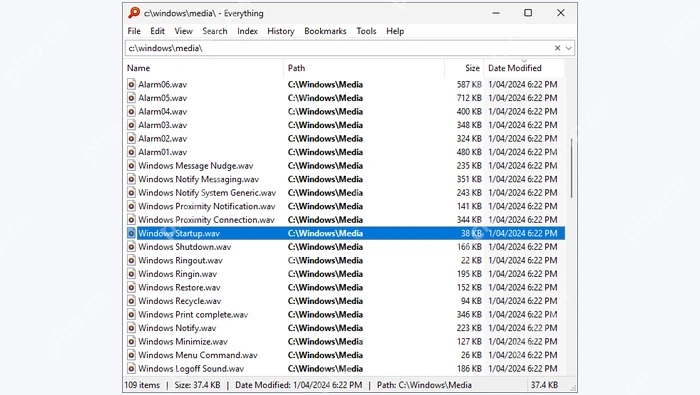
Task: Clear the search box with X
Action: [x=557, y=48]
